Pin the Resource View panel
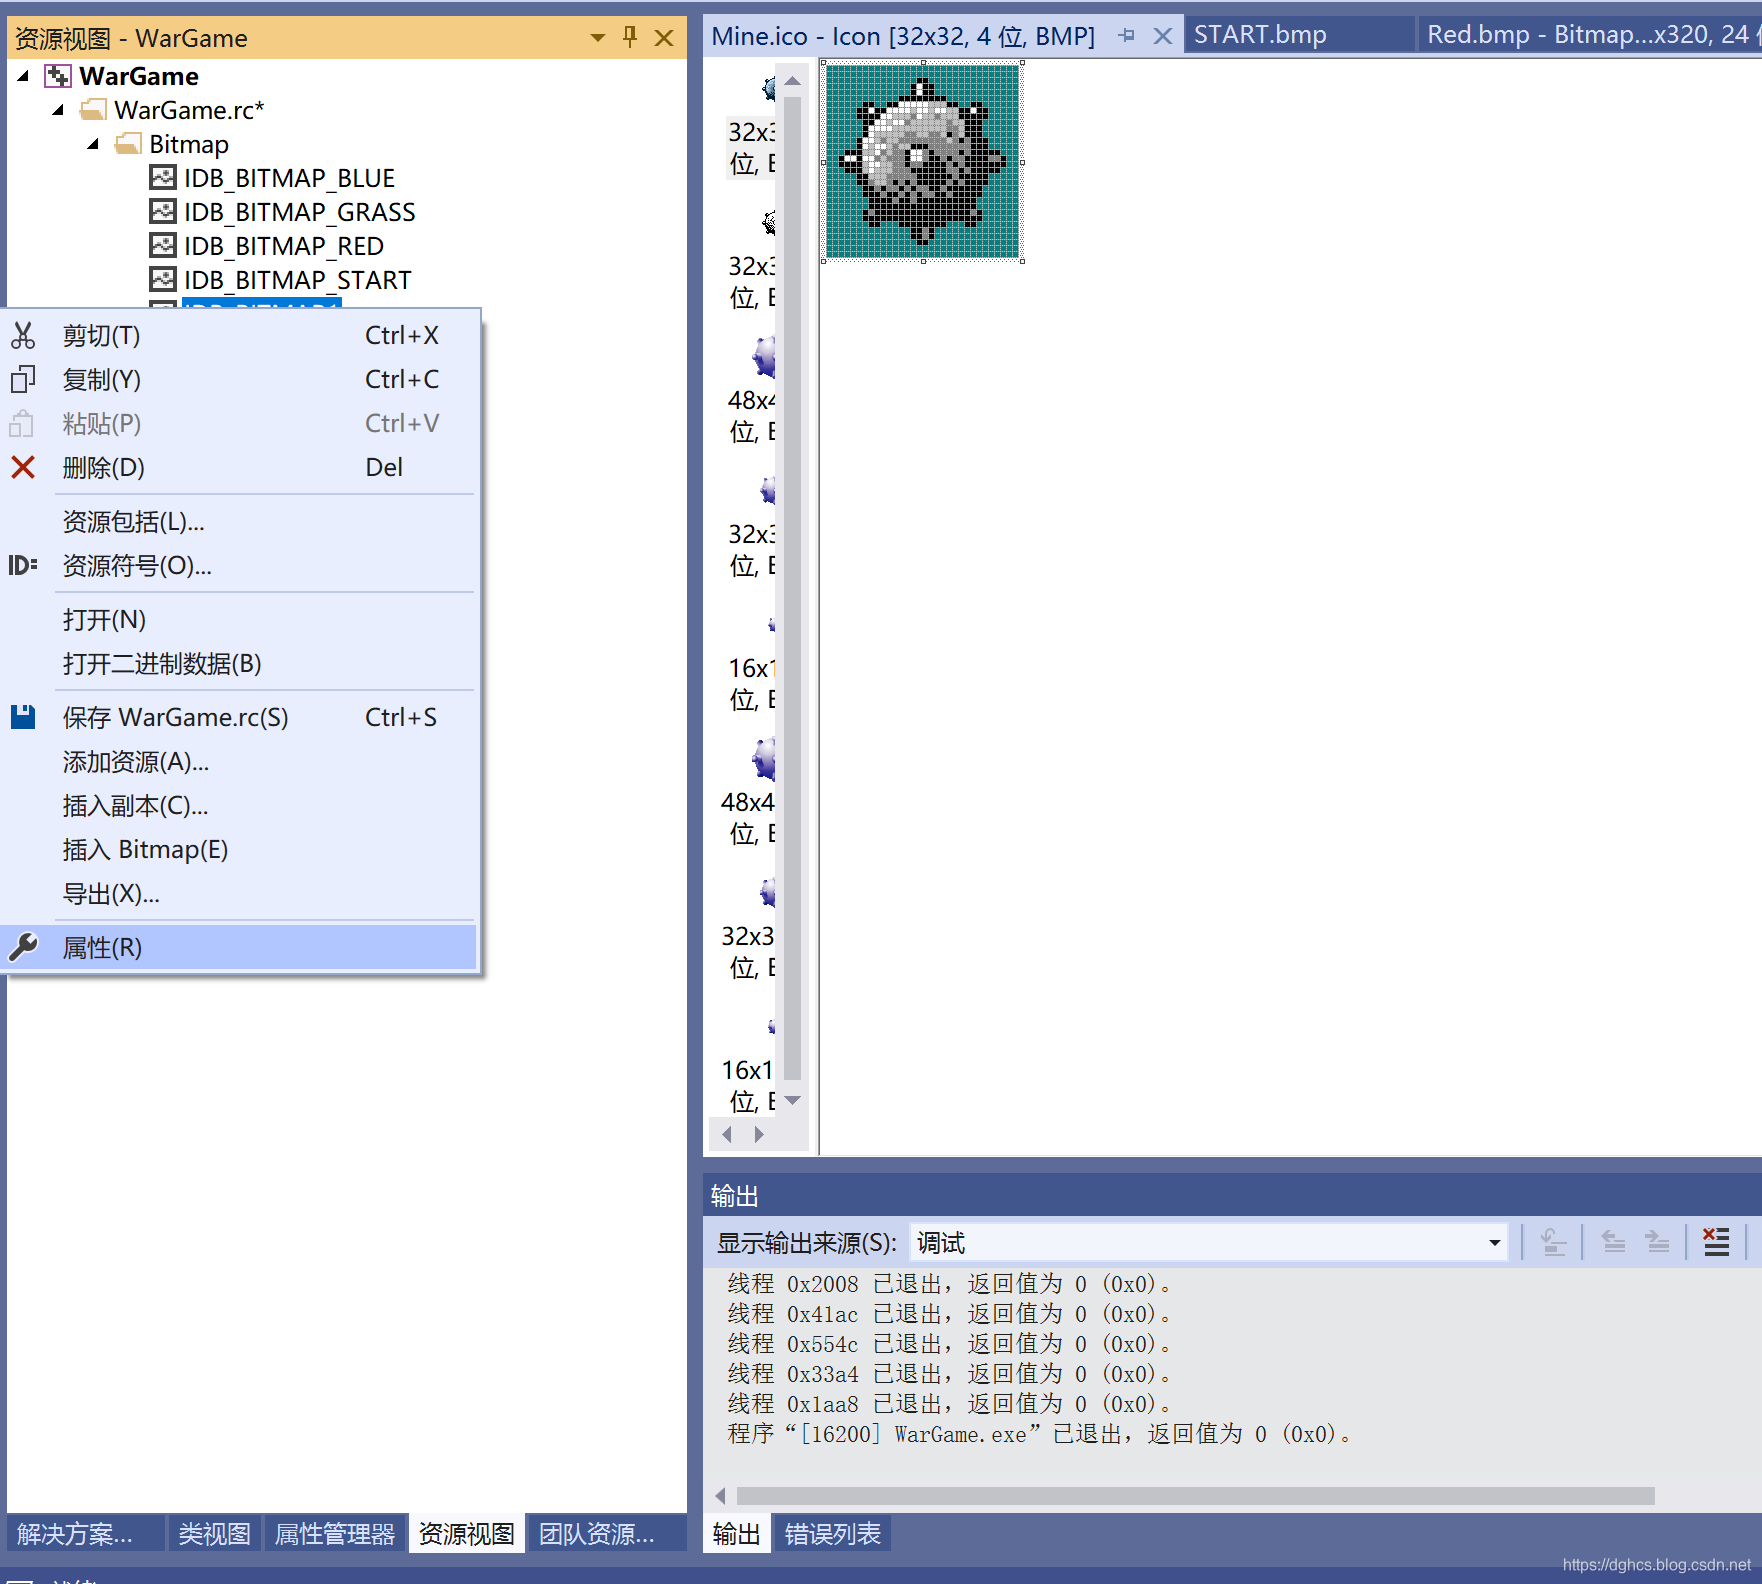 (630, 38)
